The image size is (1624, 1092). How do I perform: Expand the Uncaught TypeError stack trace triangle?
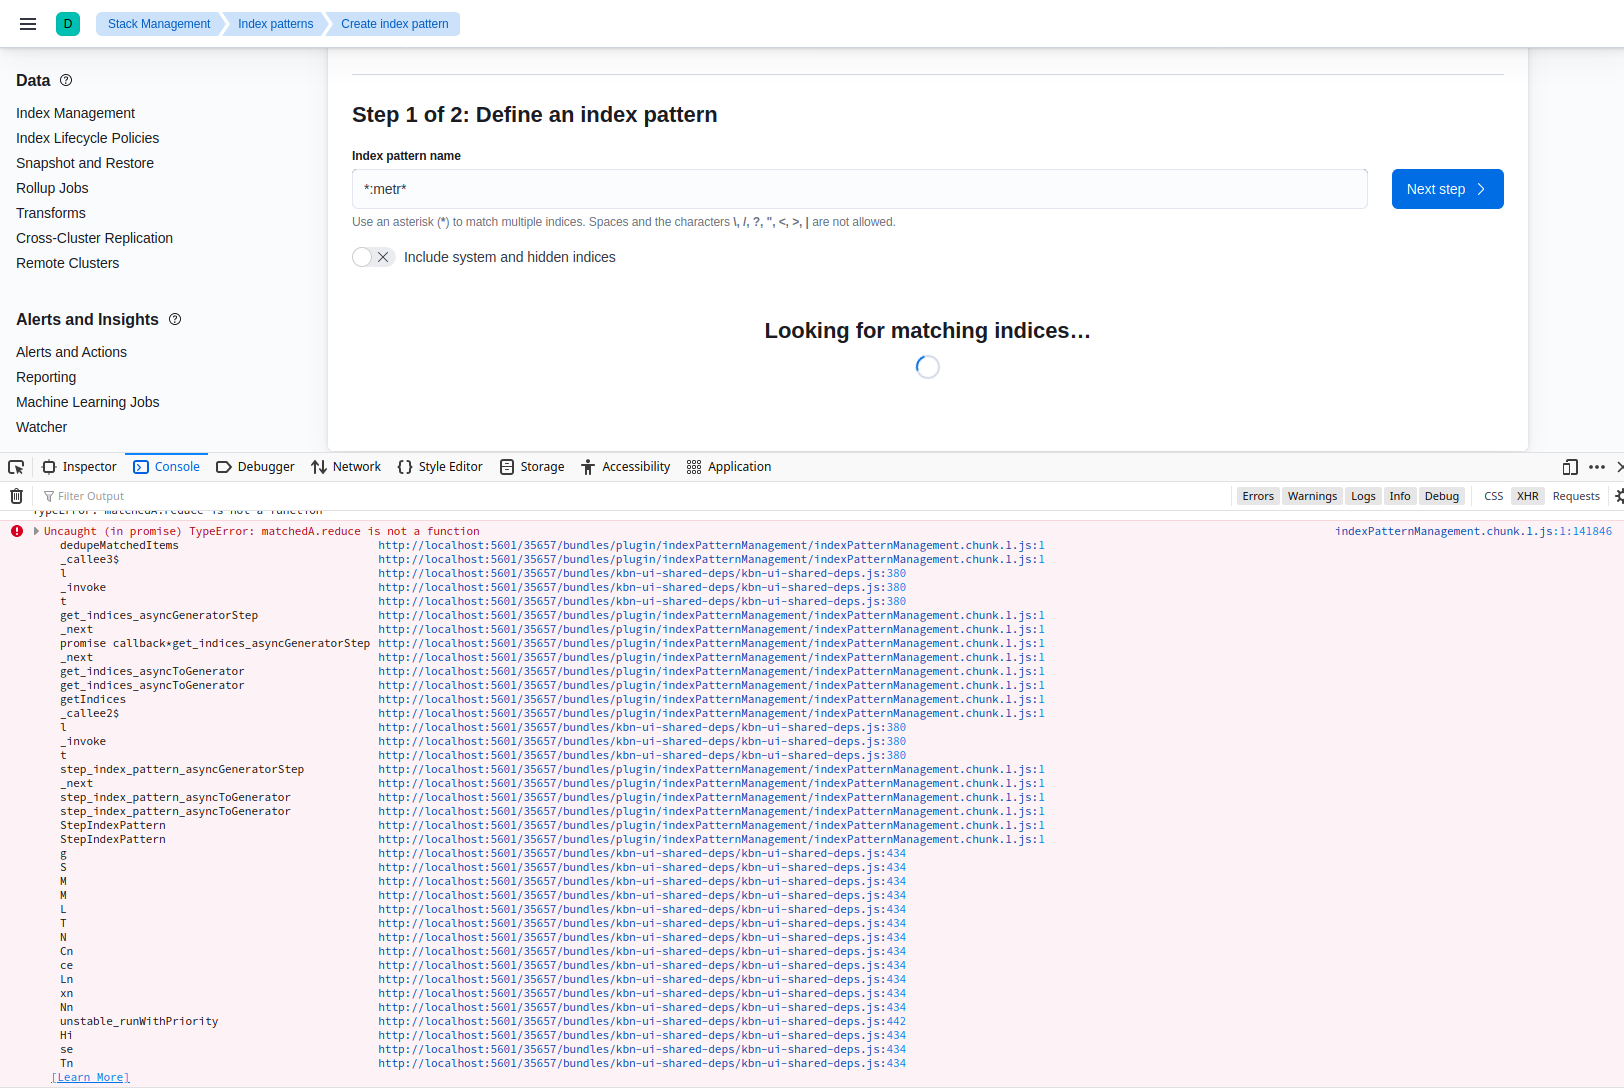tap(36, 531)
